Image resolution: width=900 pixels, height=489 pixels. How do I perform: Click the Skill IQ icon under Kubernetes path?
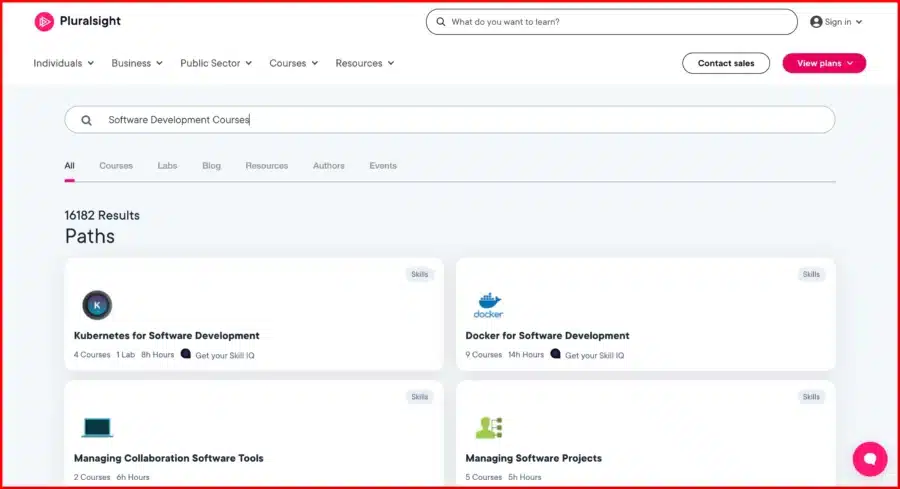185,354
